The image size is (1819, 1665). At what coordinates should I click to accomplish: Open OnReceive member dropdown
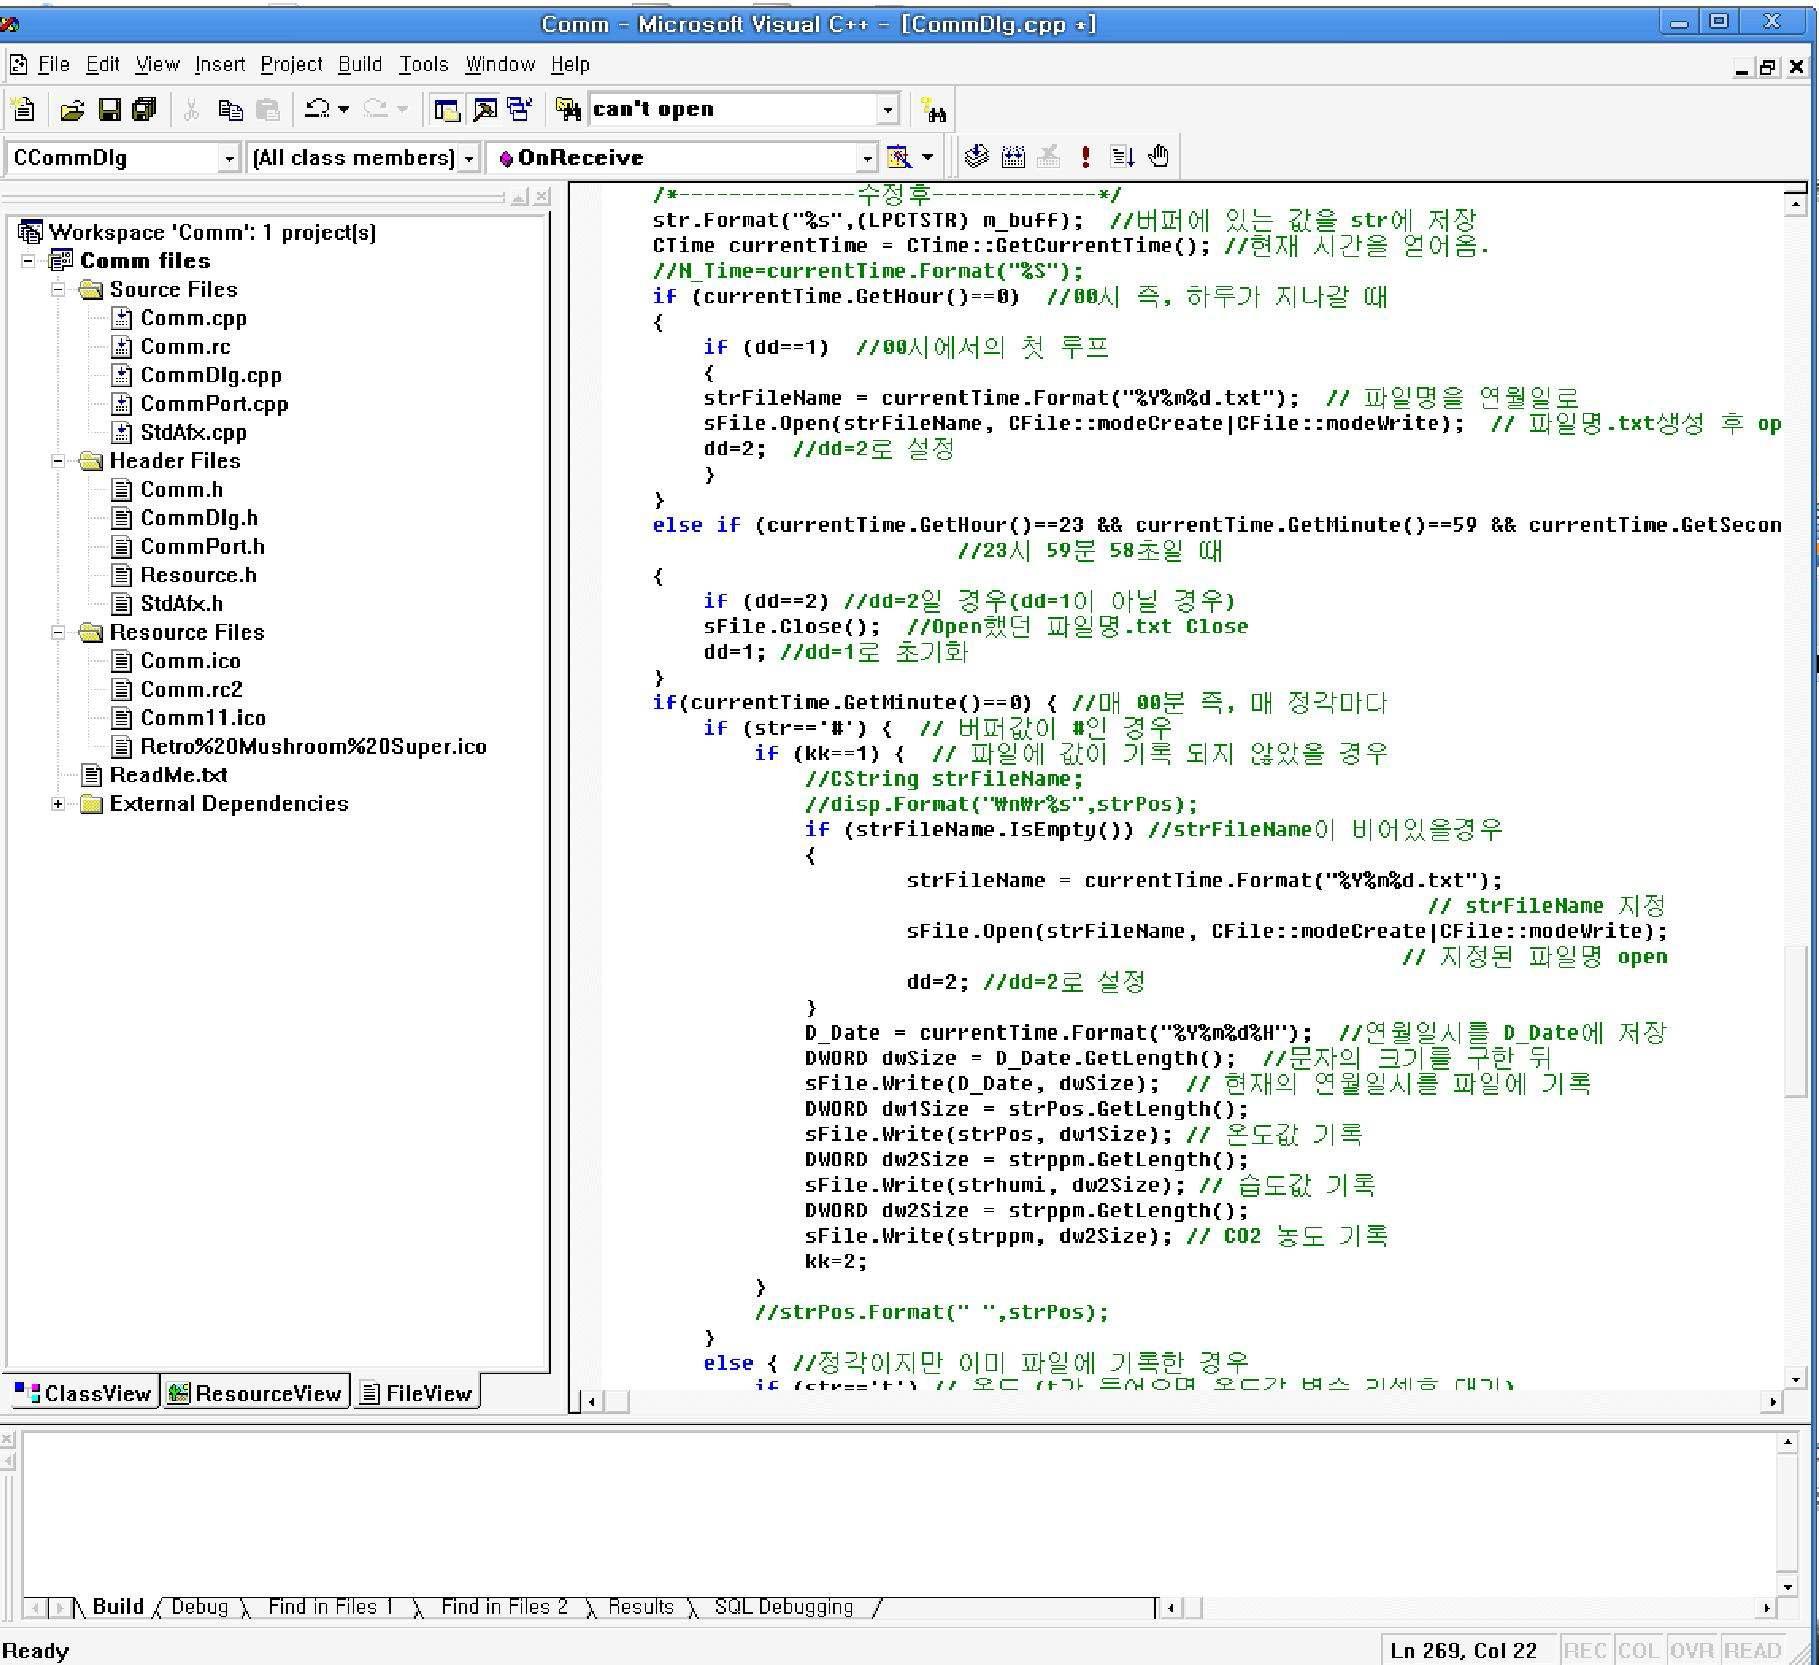pos(867,158)
